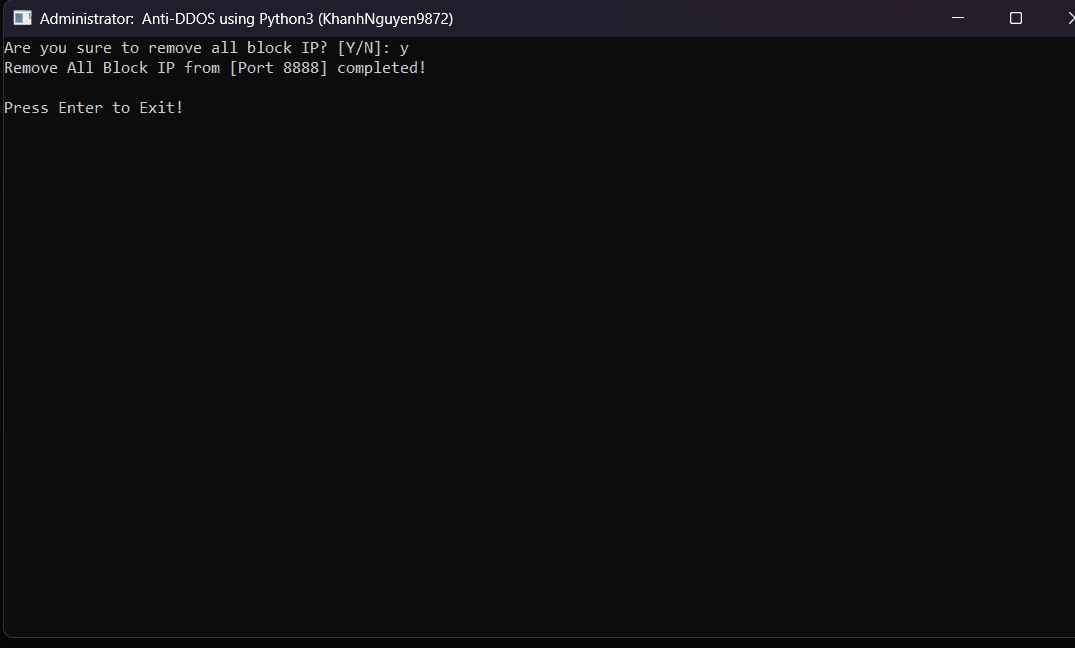Click the "Administrator:" label in the title bar
This screenshot has height=648, width=1075.
[x=86, y=19]
